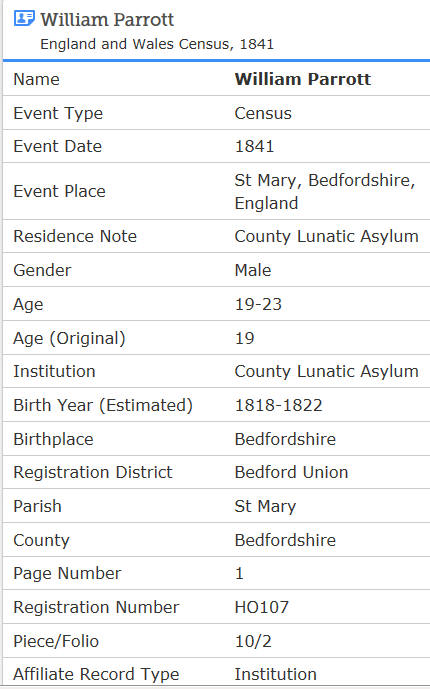This screenshot has width=430, height=689.
Task: Click the bold William Parrott name value
Action: [303, 79]
